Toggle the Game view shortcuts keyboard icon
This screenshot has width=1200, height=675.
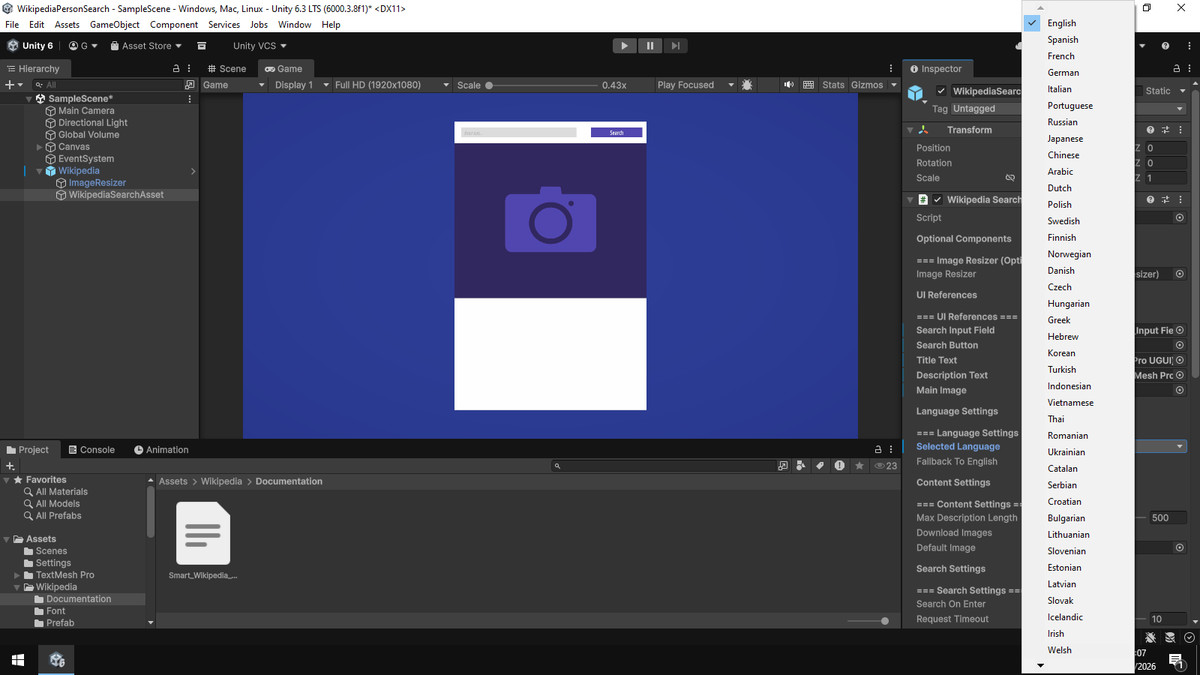(x=809, y=85)
